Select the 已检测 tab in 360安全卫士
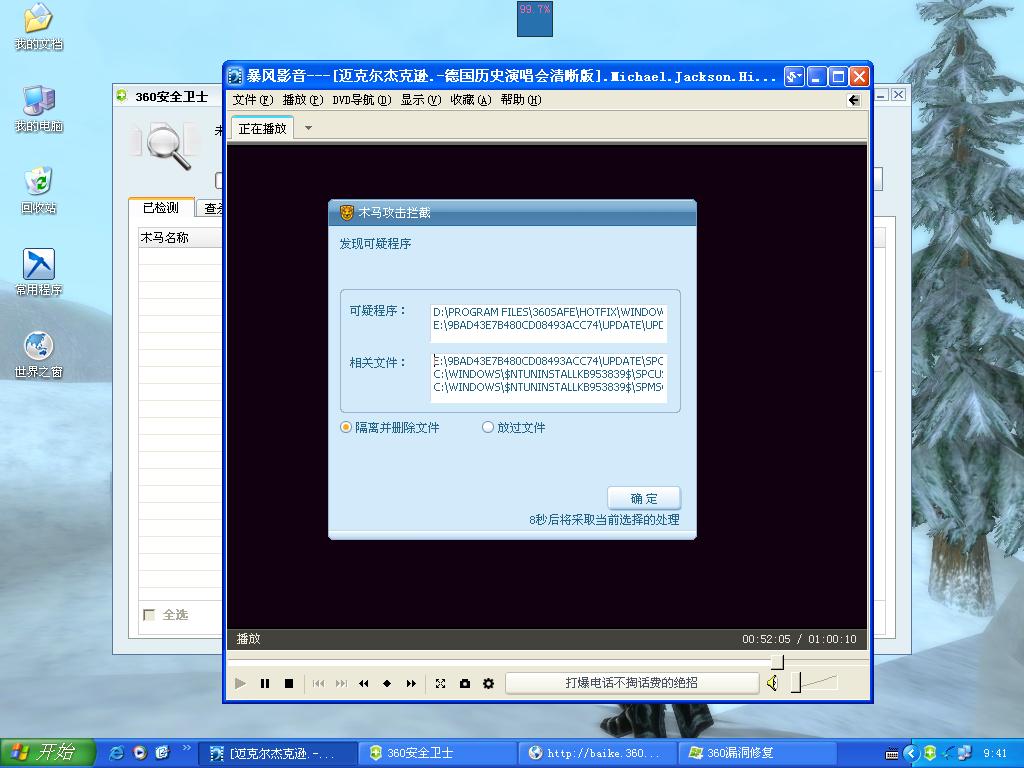 pyautogui.click(x=161, y=208)
